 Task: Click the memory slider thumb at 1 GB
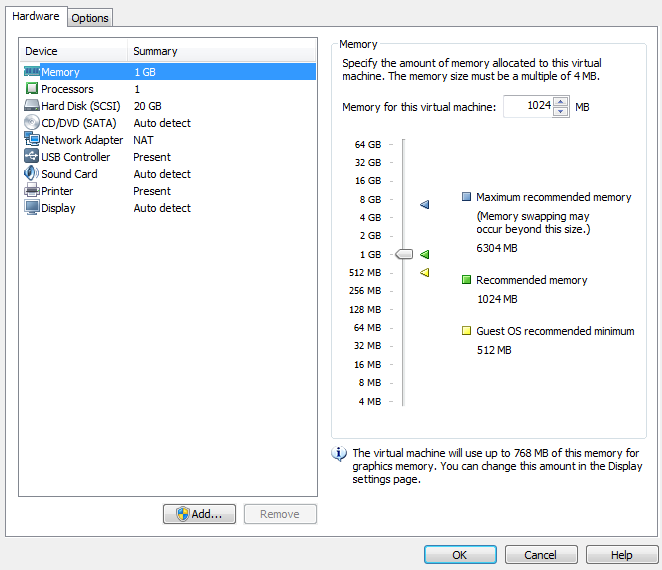(x=404, y=254)
